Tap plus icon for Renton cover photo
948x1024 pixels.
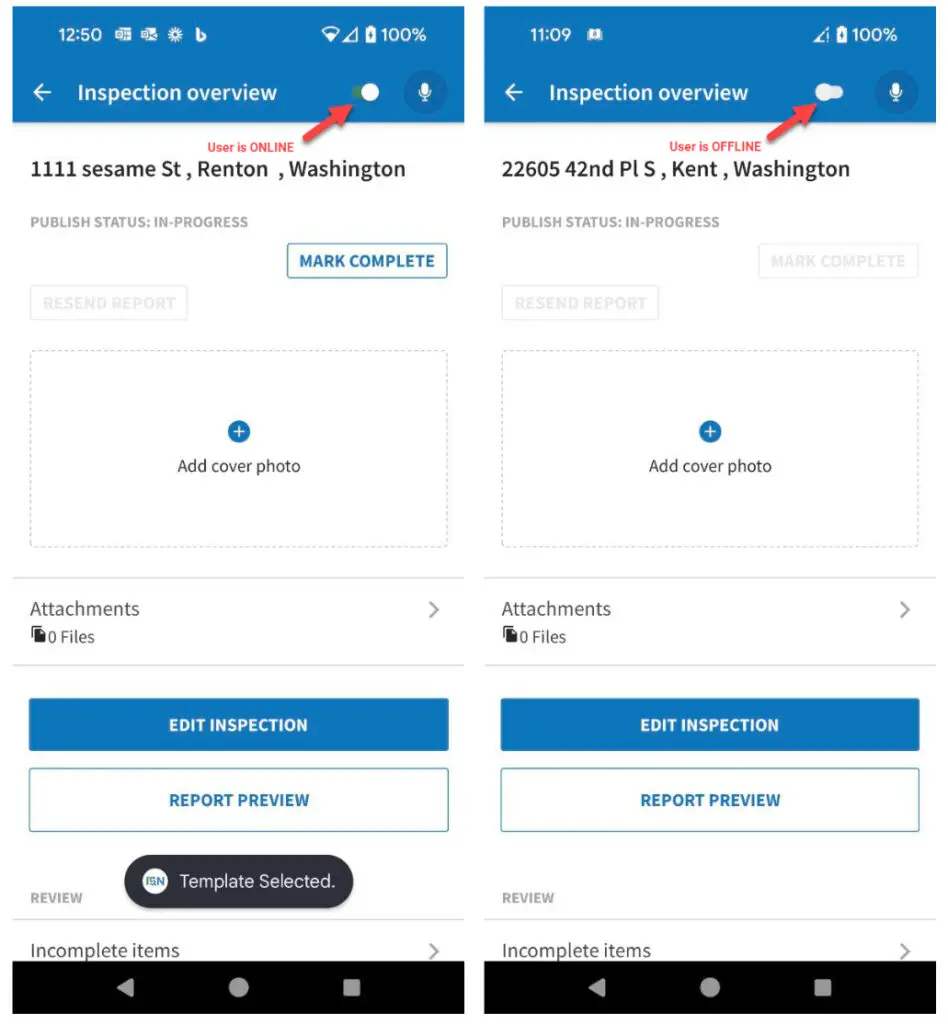[239, 432]
